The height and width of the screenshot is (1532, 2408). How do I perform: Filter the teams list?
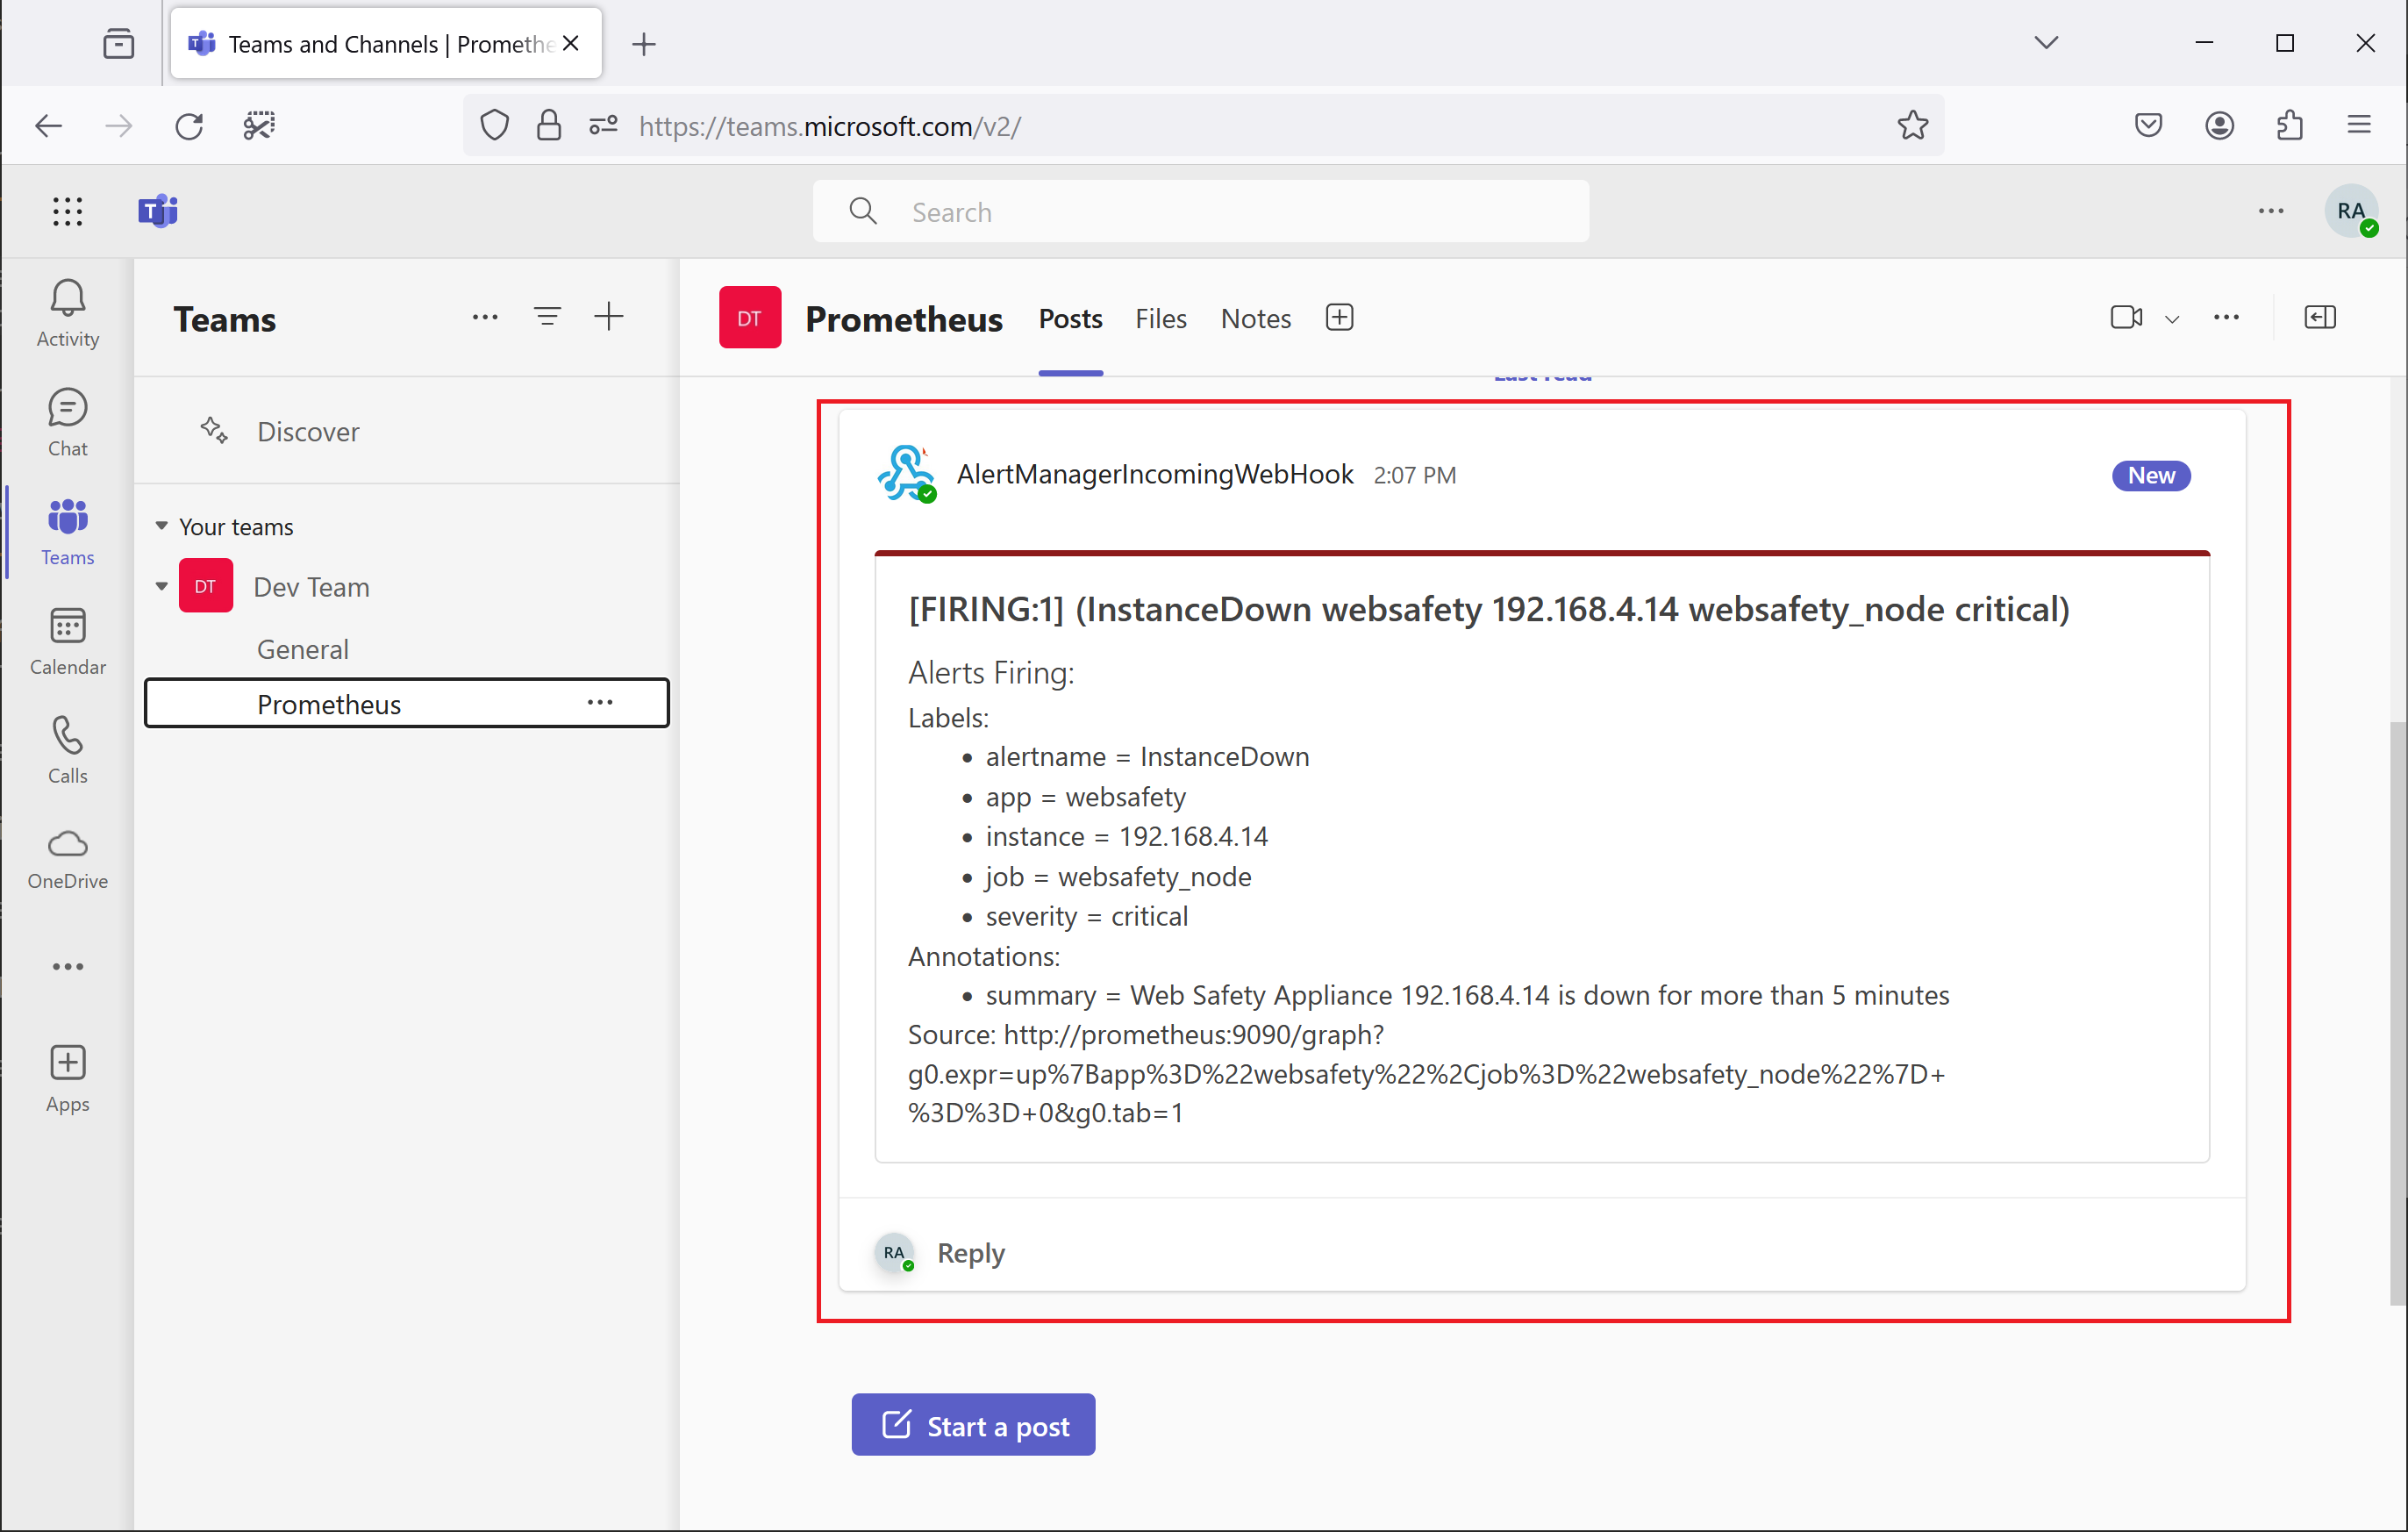(x=547, y=317)
